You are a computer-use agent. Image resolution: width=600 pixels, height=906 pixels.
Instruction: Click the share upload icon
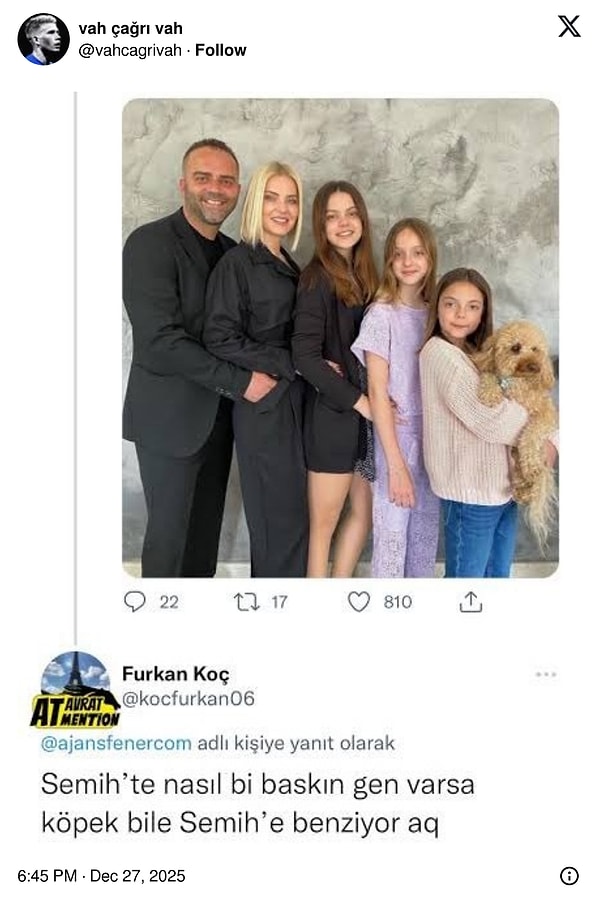471,601
